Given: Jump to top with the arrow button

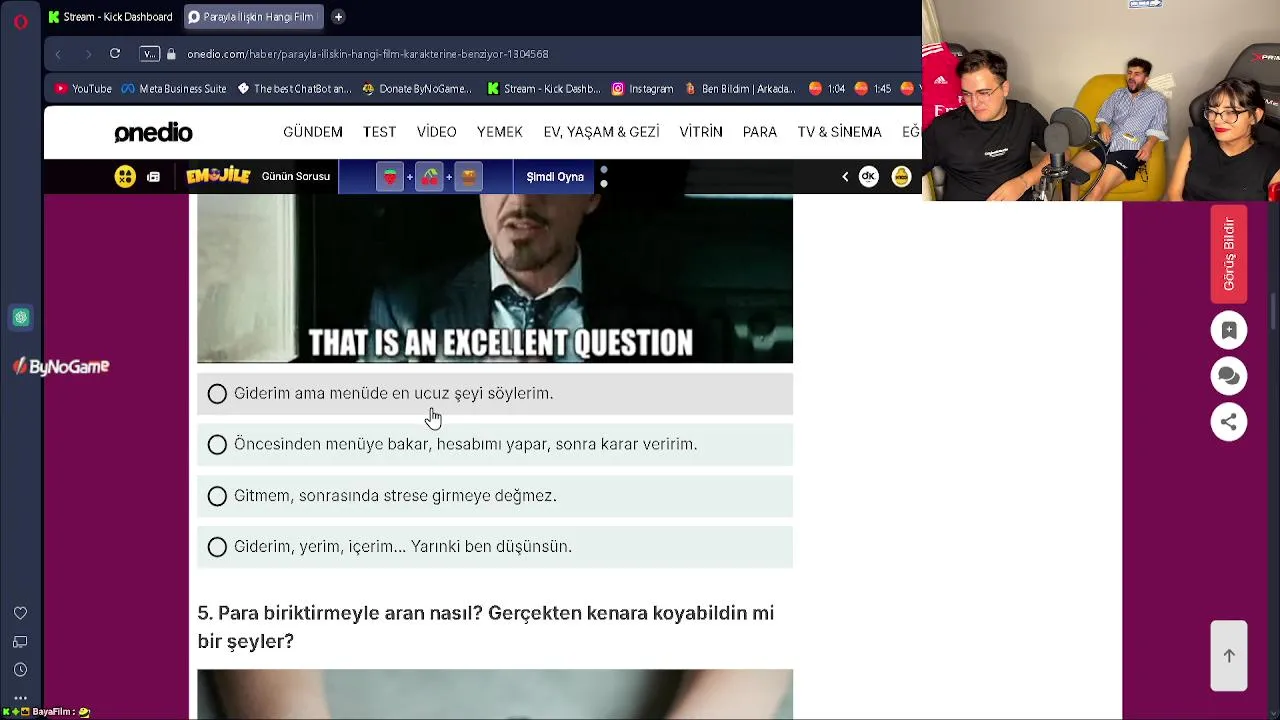Looking at the screenshot, I should 1229,656.
